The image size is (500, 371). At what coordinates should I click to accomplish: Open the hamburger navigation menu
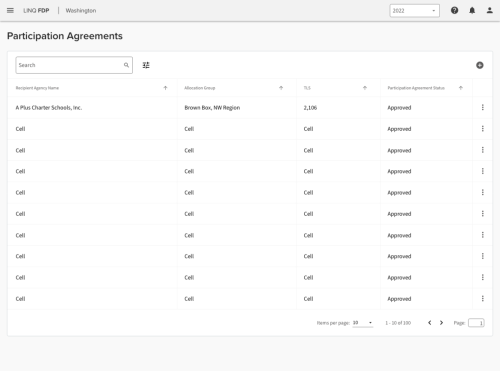pos(10,11)
